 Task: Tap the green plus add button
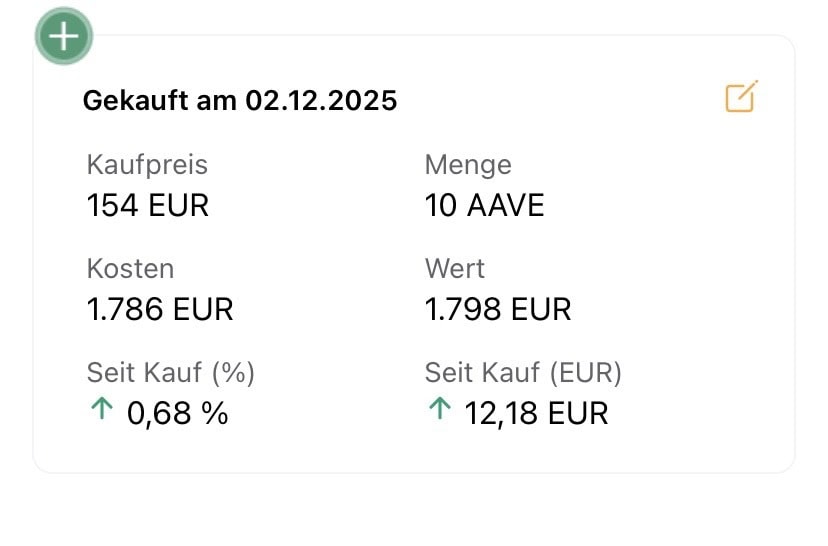[64, 37]
